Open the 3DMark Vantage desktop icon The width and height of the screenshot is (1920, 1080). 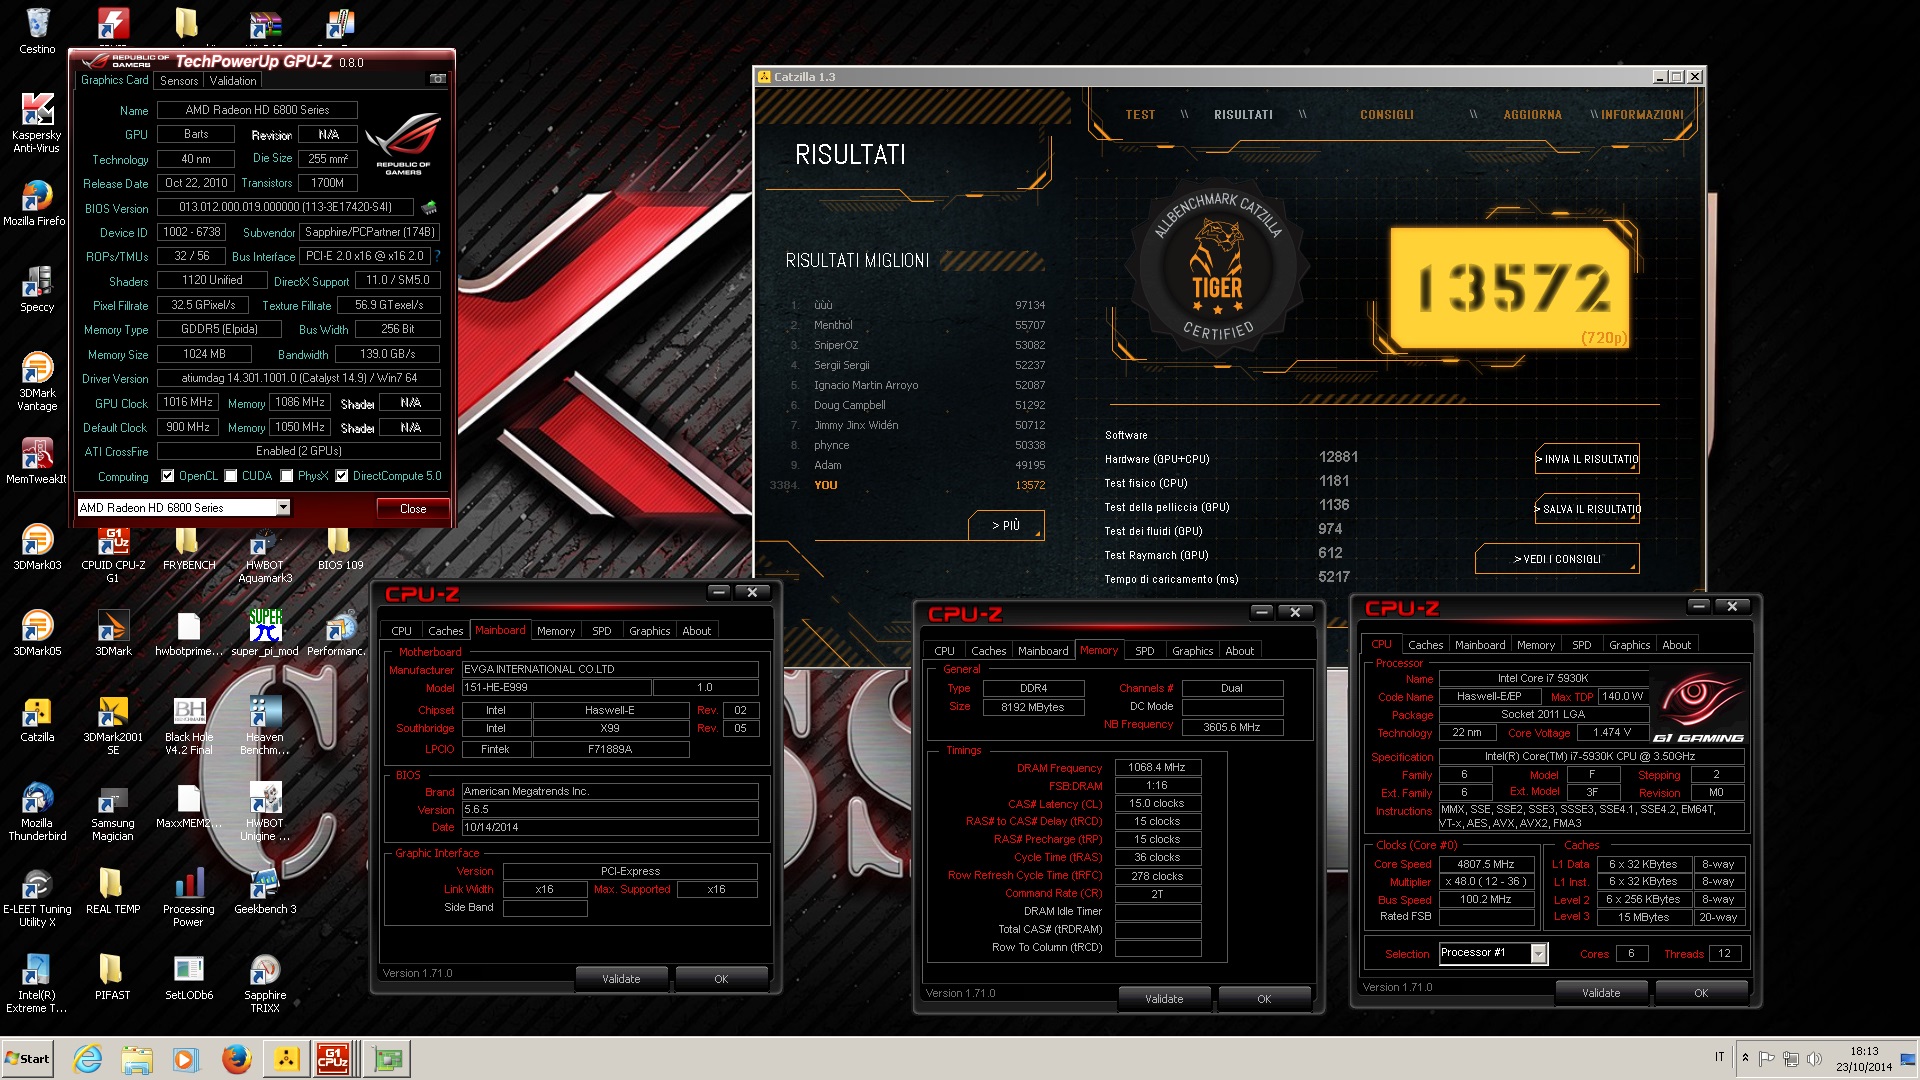pos(37,381)
